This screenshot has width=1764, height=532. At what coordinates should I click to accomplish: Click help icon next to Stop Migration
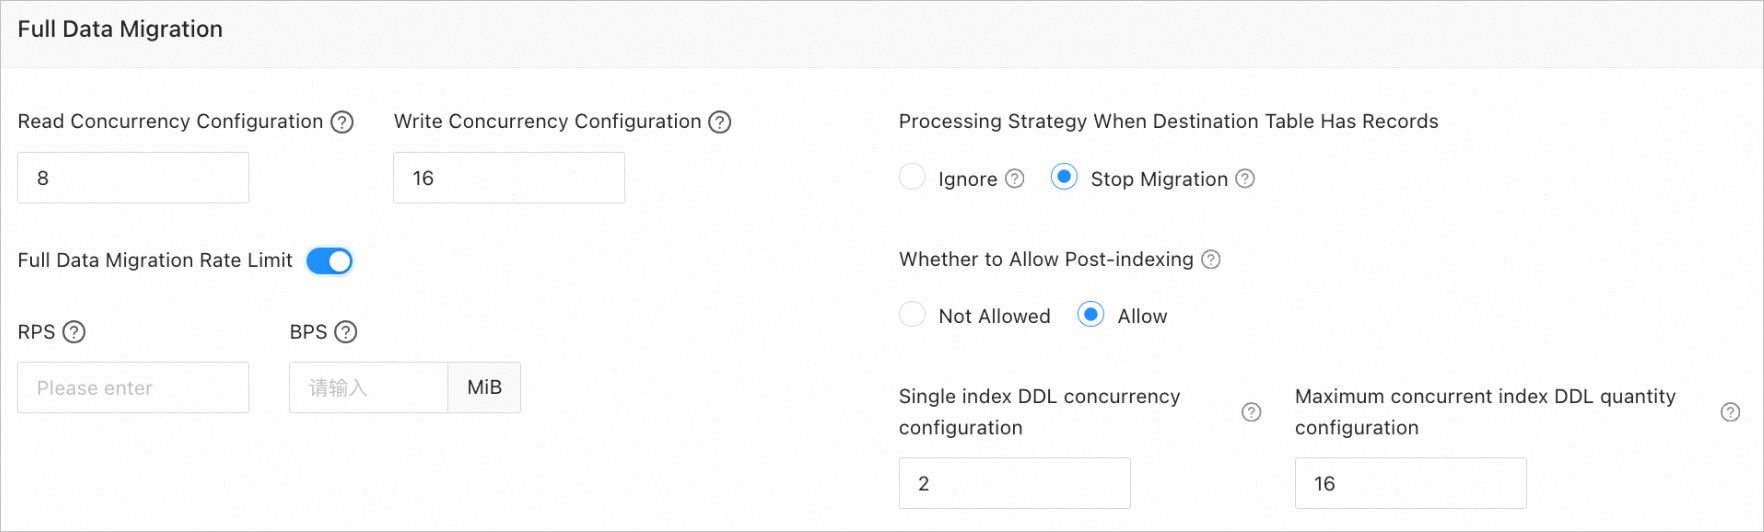(1245, 179)
